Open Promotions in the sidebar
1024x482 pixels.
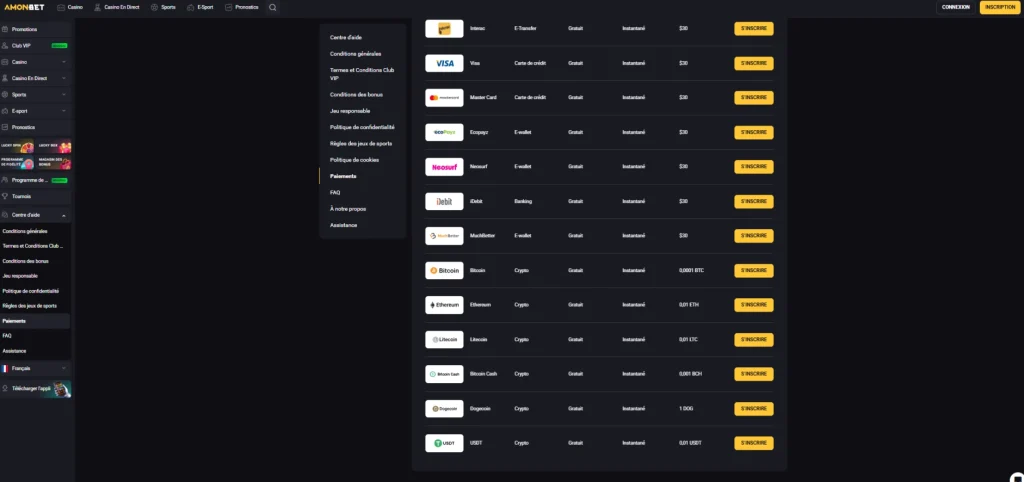[x=35, y=29]
